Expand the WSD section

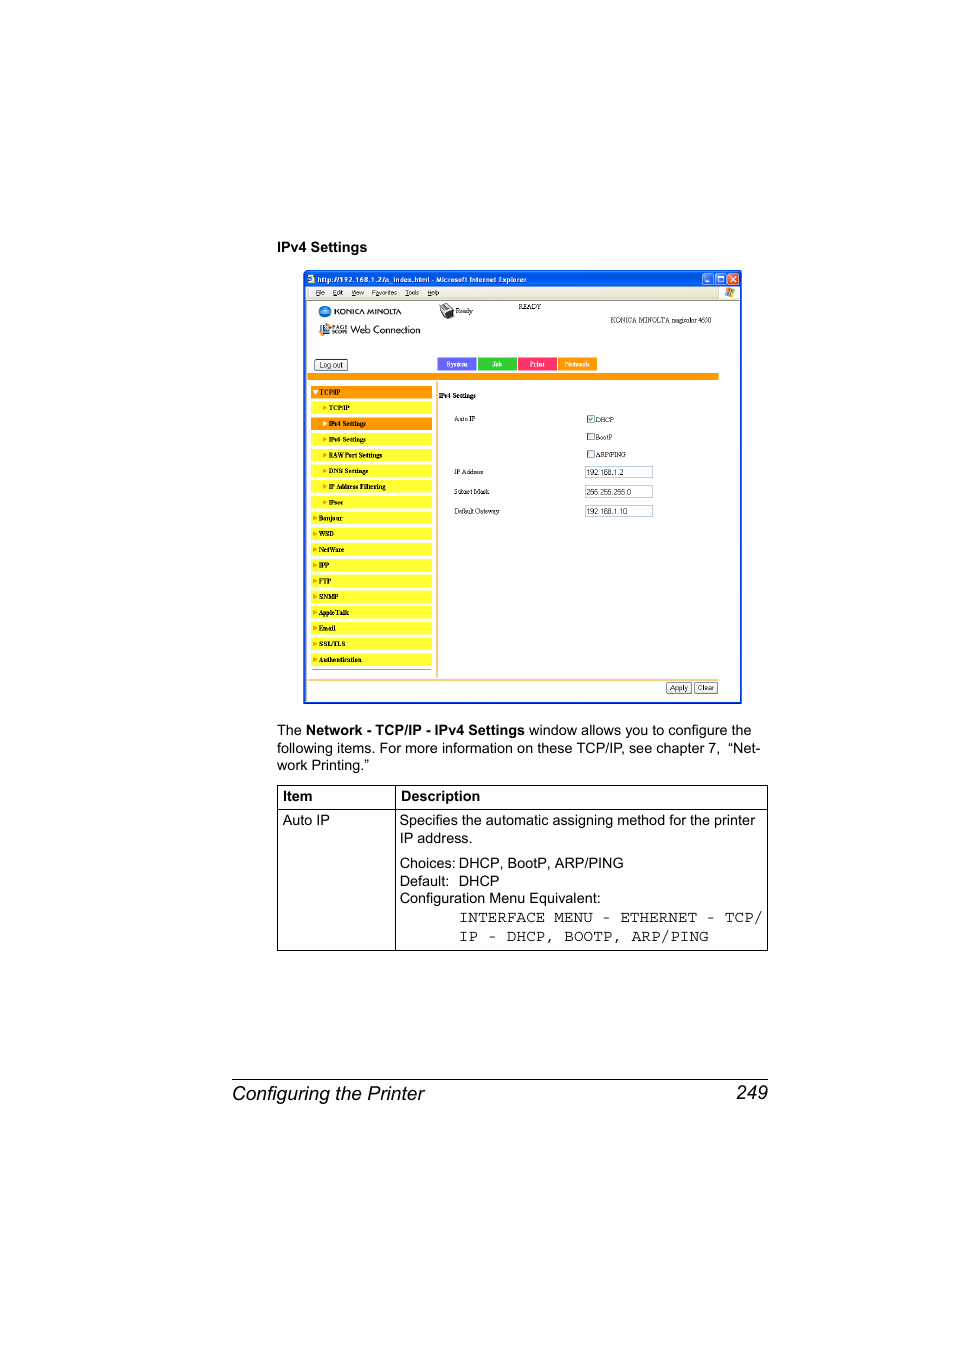pyautogui.click(x=371, y=534)
